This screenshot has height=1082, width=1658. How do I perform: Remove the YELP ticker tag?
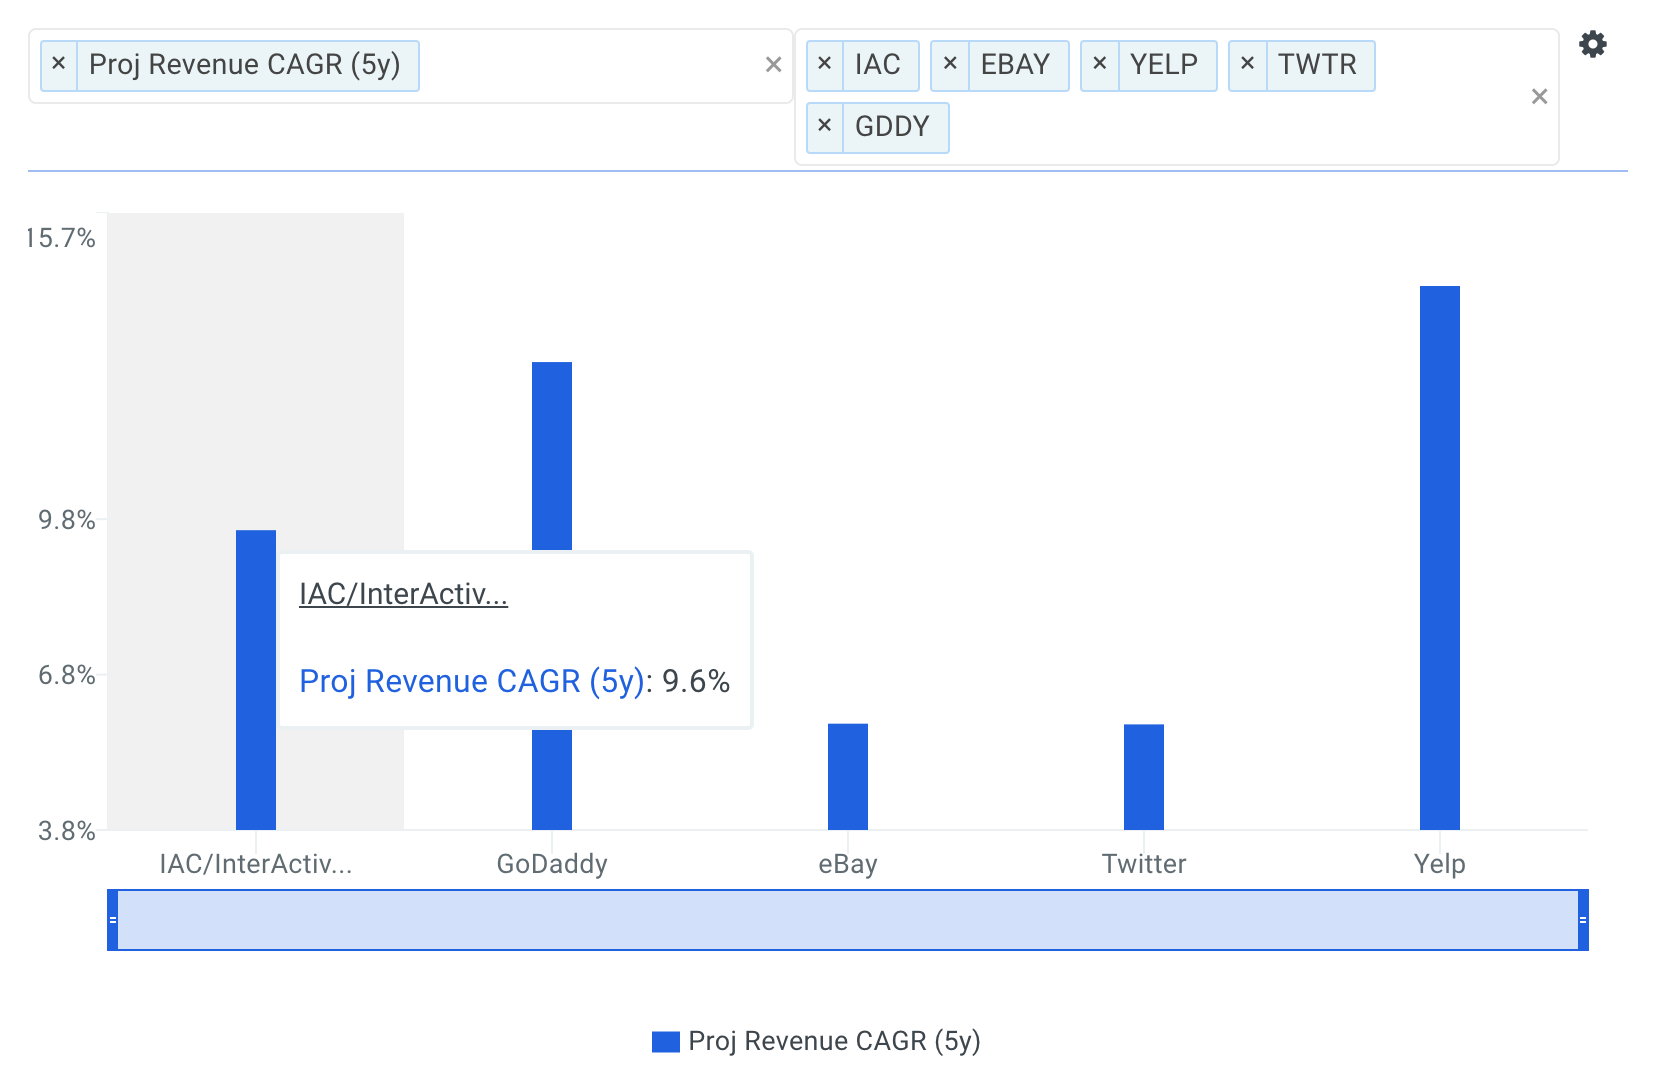coord(1100,65)
